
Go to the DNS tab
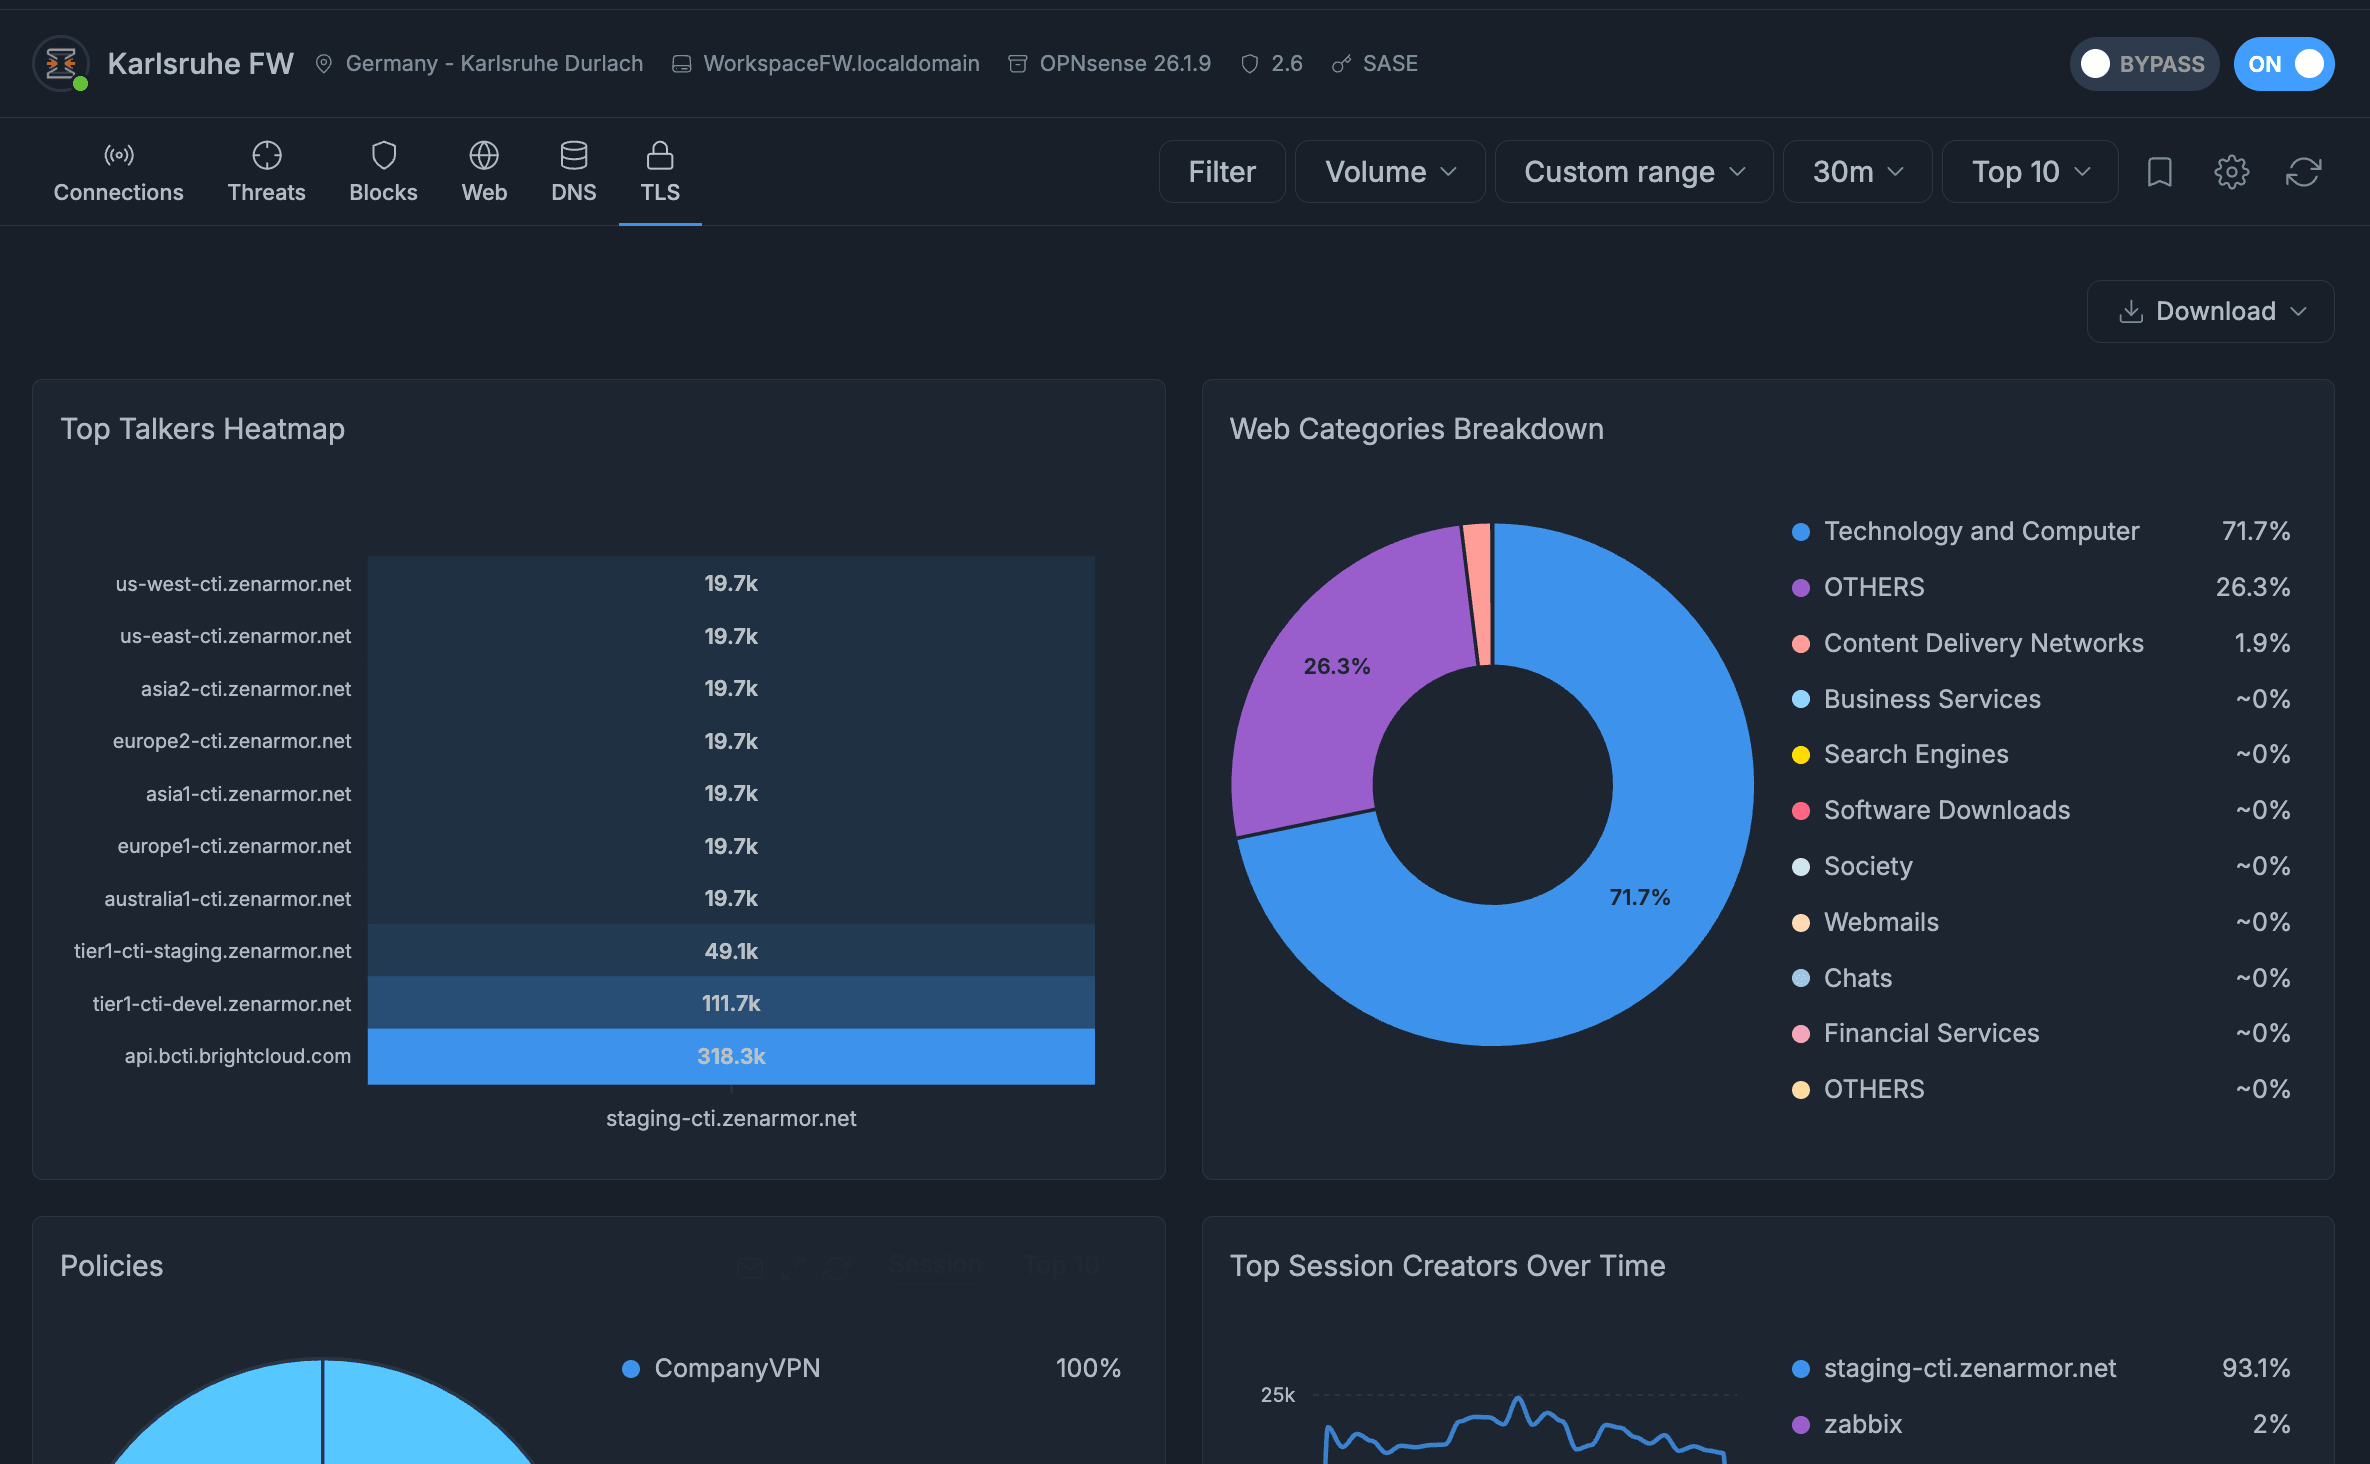[573, 172]
